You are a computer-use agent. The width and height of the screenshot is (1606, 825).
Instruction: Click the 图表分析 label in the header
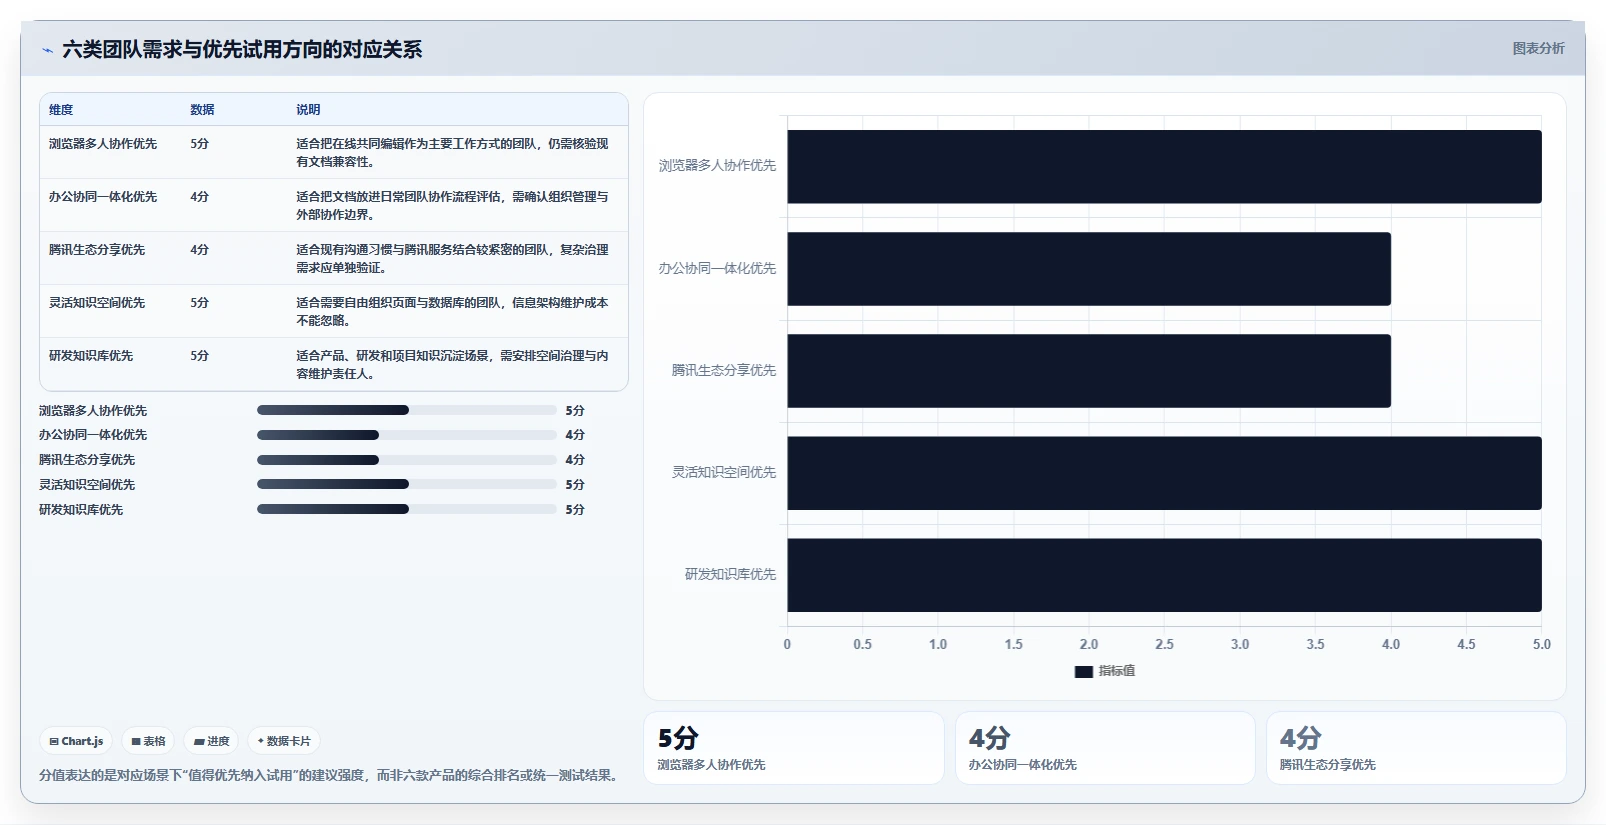click(1538, 48)
